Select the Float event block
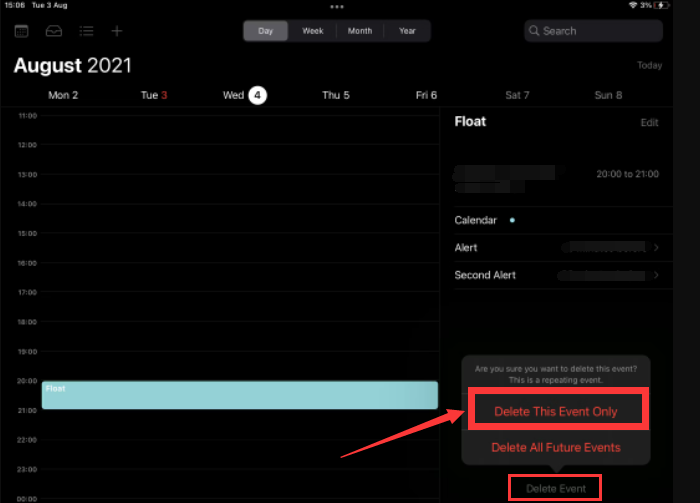Screen dimensions: 700x503 click(240, 395)
